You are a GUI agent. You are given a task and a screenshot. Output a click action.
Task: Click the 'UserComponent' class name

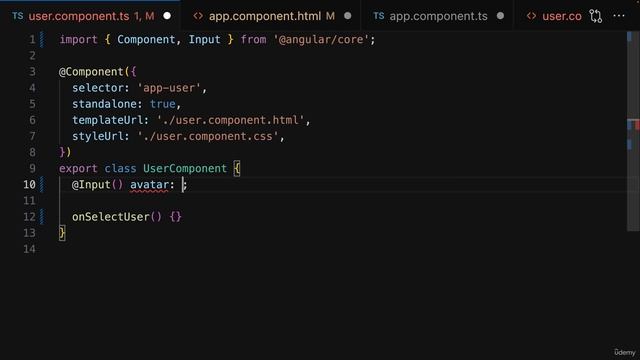pyautogui.click(x=185, y=169)
